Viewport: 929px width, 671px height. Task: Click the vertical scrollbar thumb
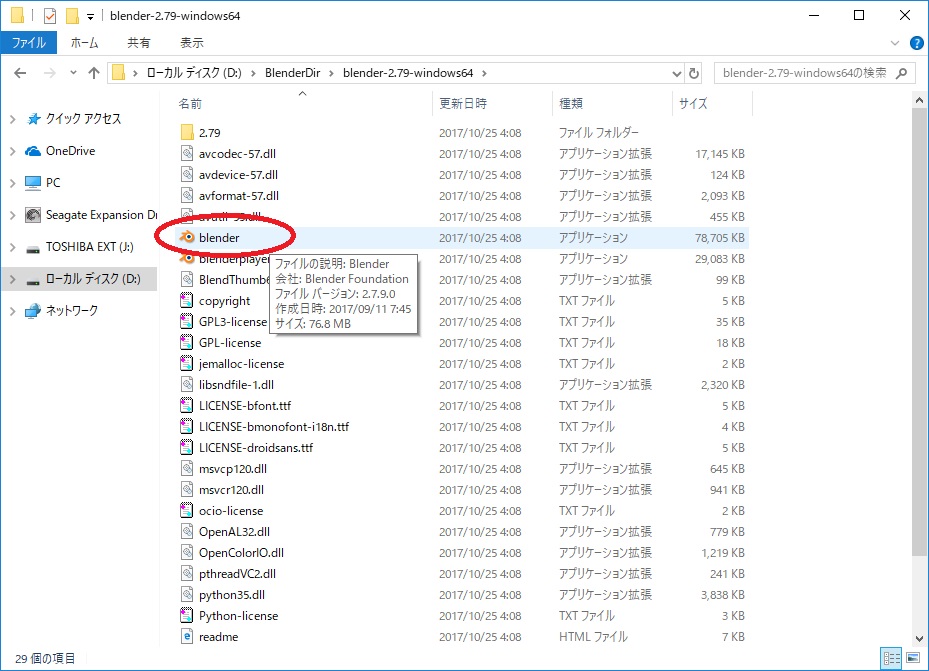919,332
